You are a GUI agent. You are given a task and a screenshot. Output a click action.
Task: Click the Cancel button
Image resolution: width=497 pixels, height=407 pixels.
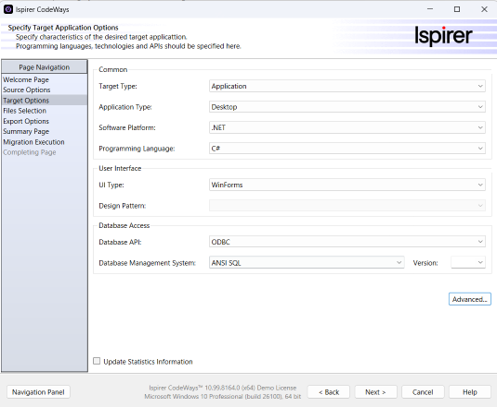[423, 392]
